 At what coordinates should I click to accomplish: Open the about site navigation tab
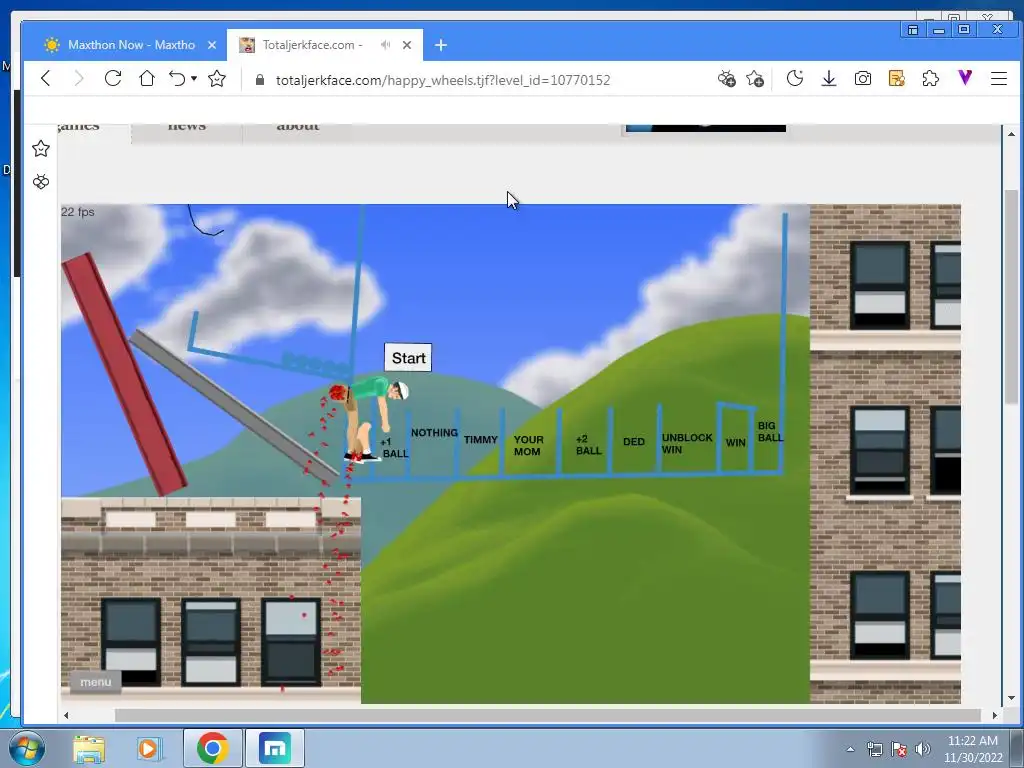pyautogui.click(x=298, y=126)
